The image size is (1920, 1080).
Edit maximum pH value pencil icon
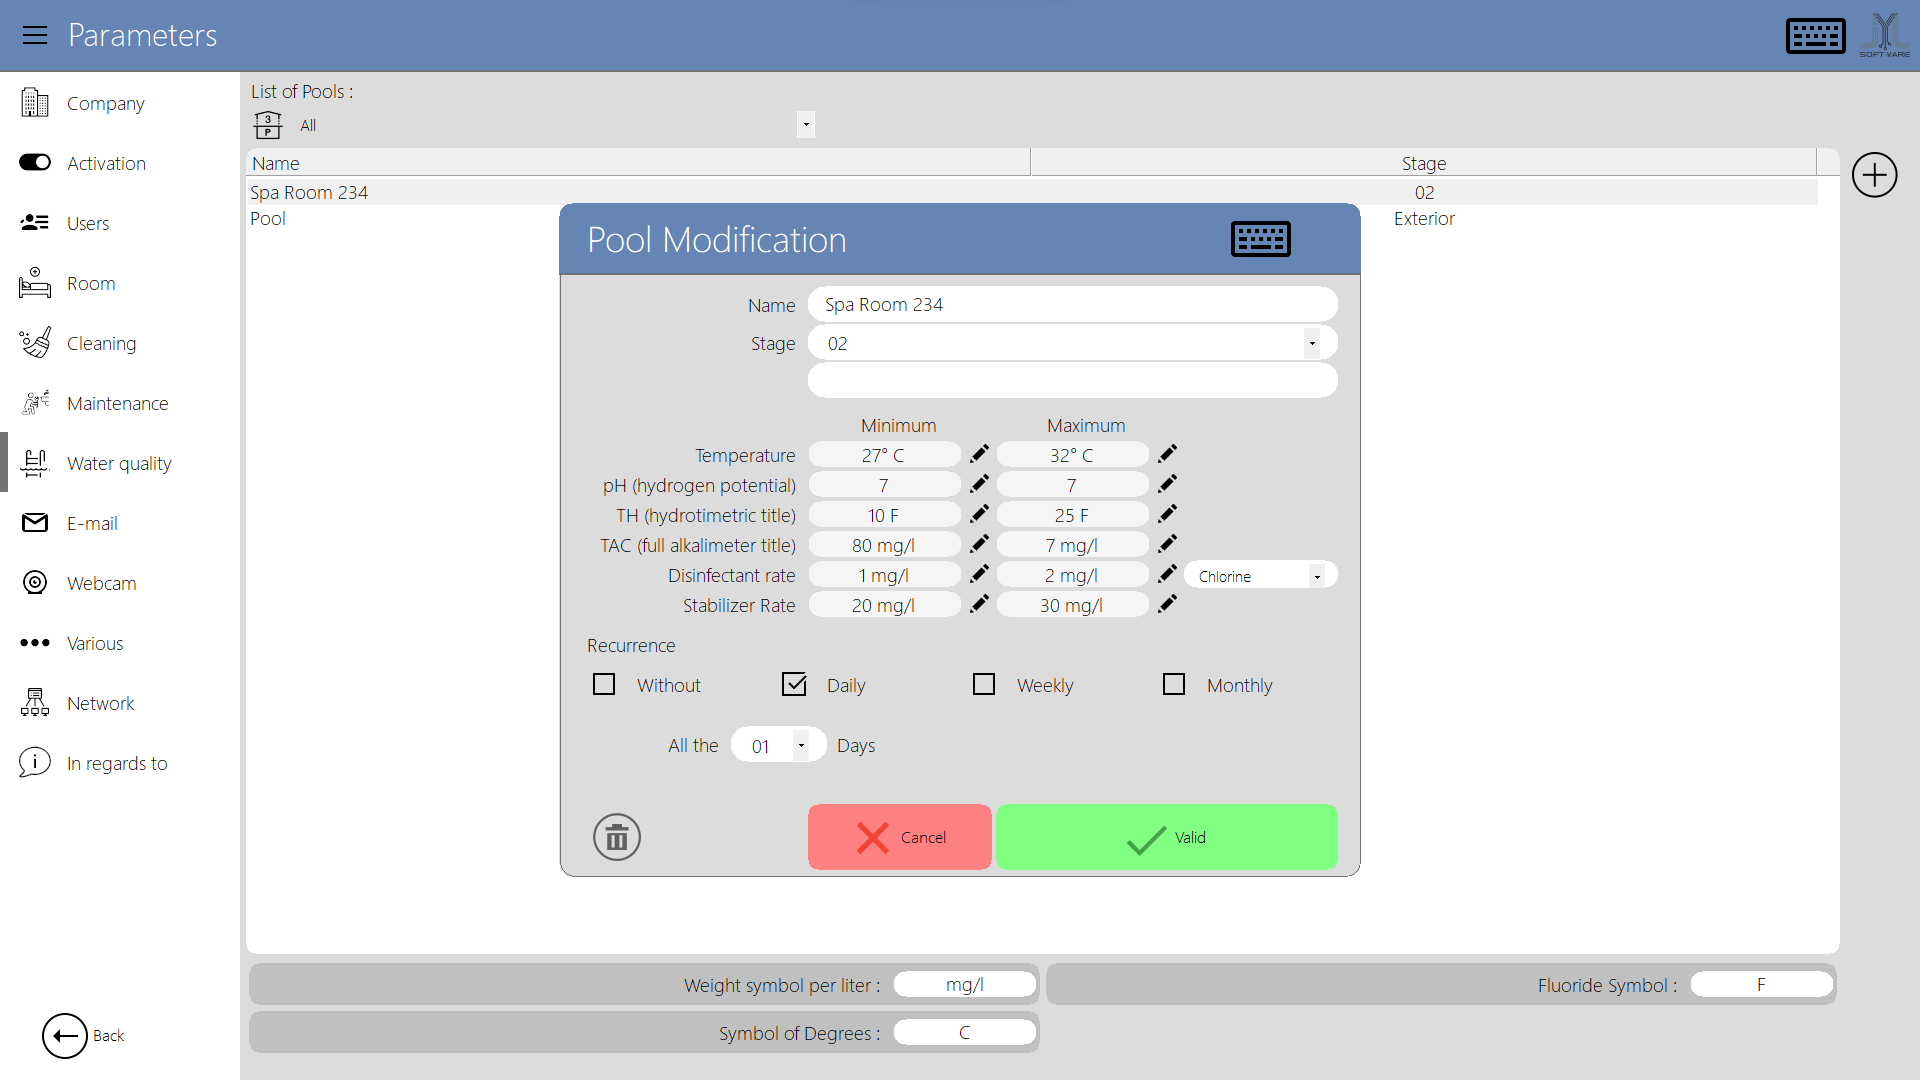coord(1167,484)
